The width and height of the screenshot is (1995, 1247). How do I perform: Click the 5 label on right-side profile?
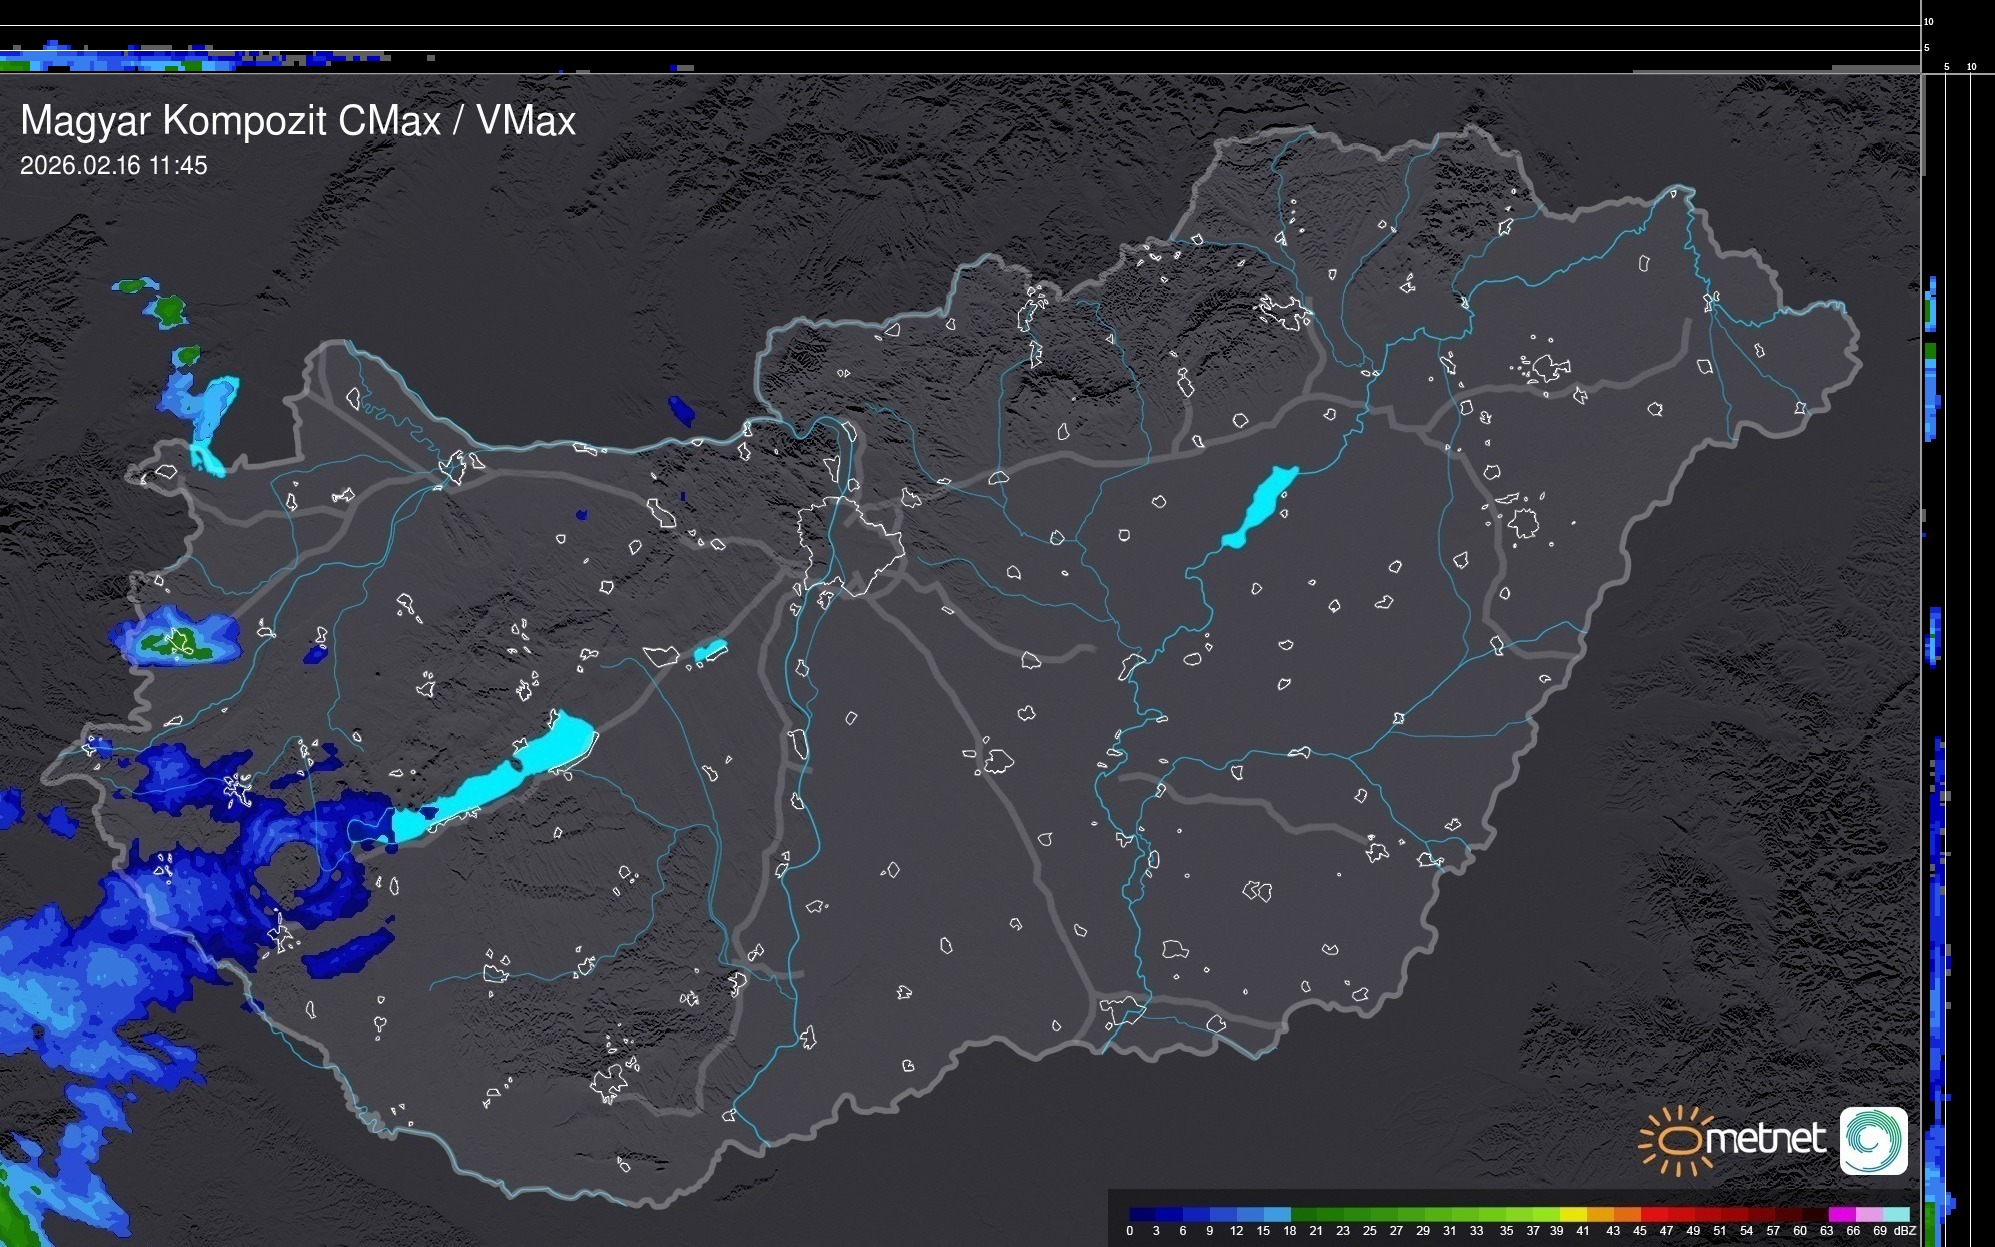pos(1946,67)
